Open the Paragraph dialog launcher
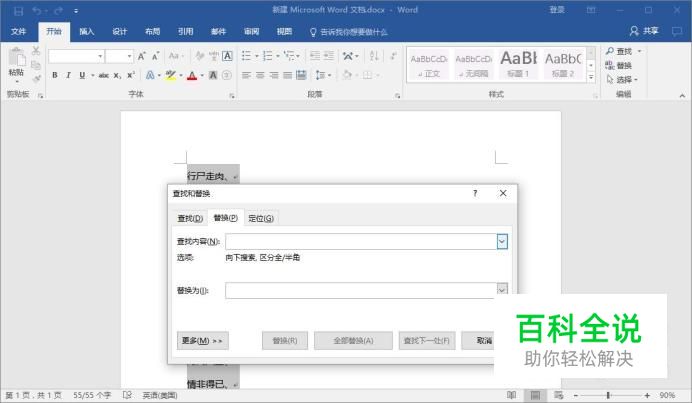Image resolution: width=692 pixels, height=403 pixels. [x=398, y=95]
